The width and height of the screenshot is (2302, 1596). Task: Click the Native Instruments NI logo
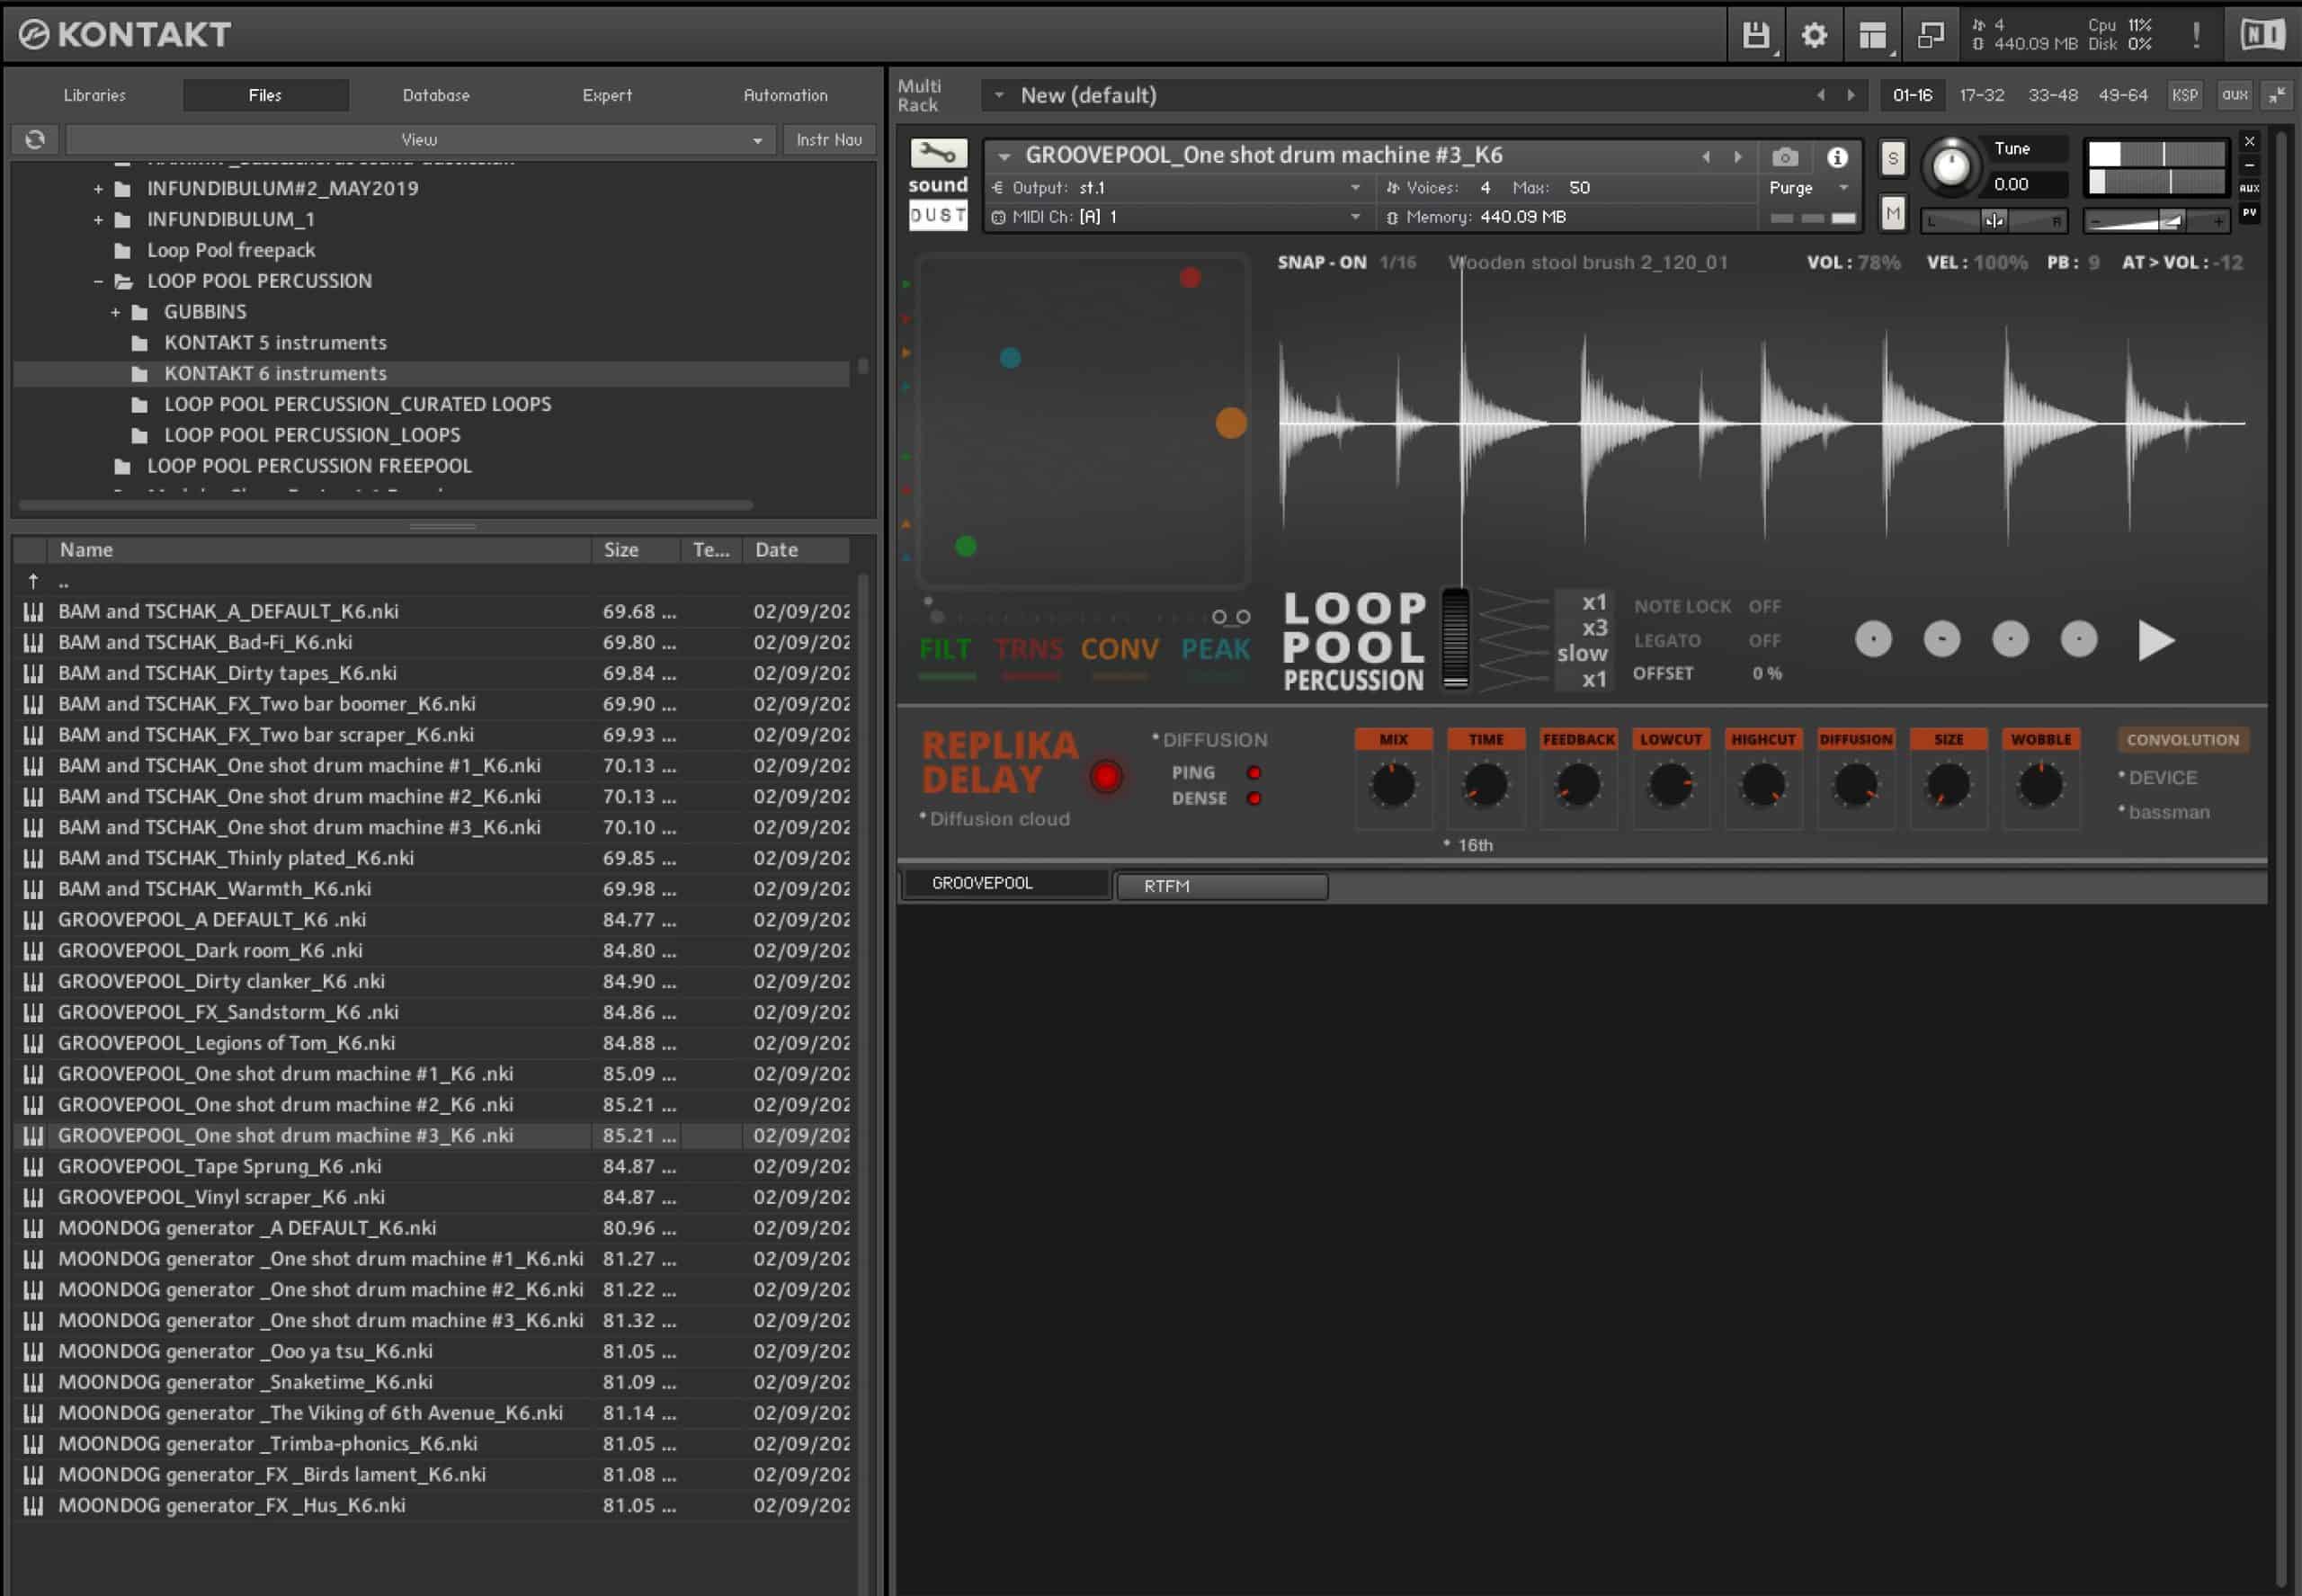point(2262,35)
